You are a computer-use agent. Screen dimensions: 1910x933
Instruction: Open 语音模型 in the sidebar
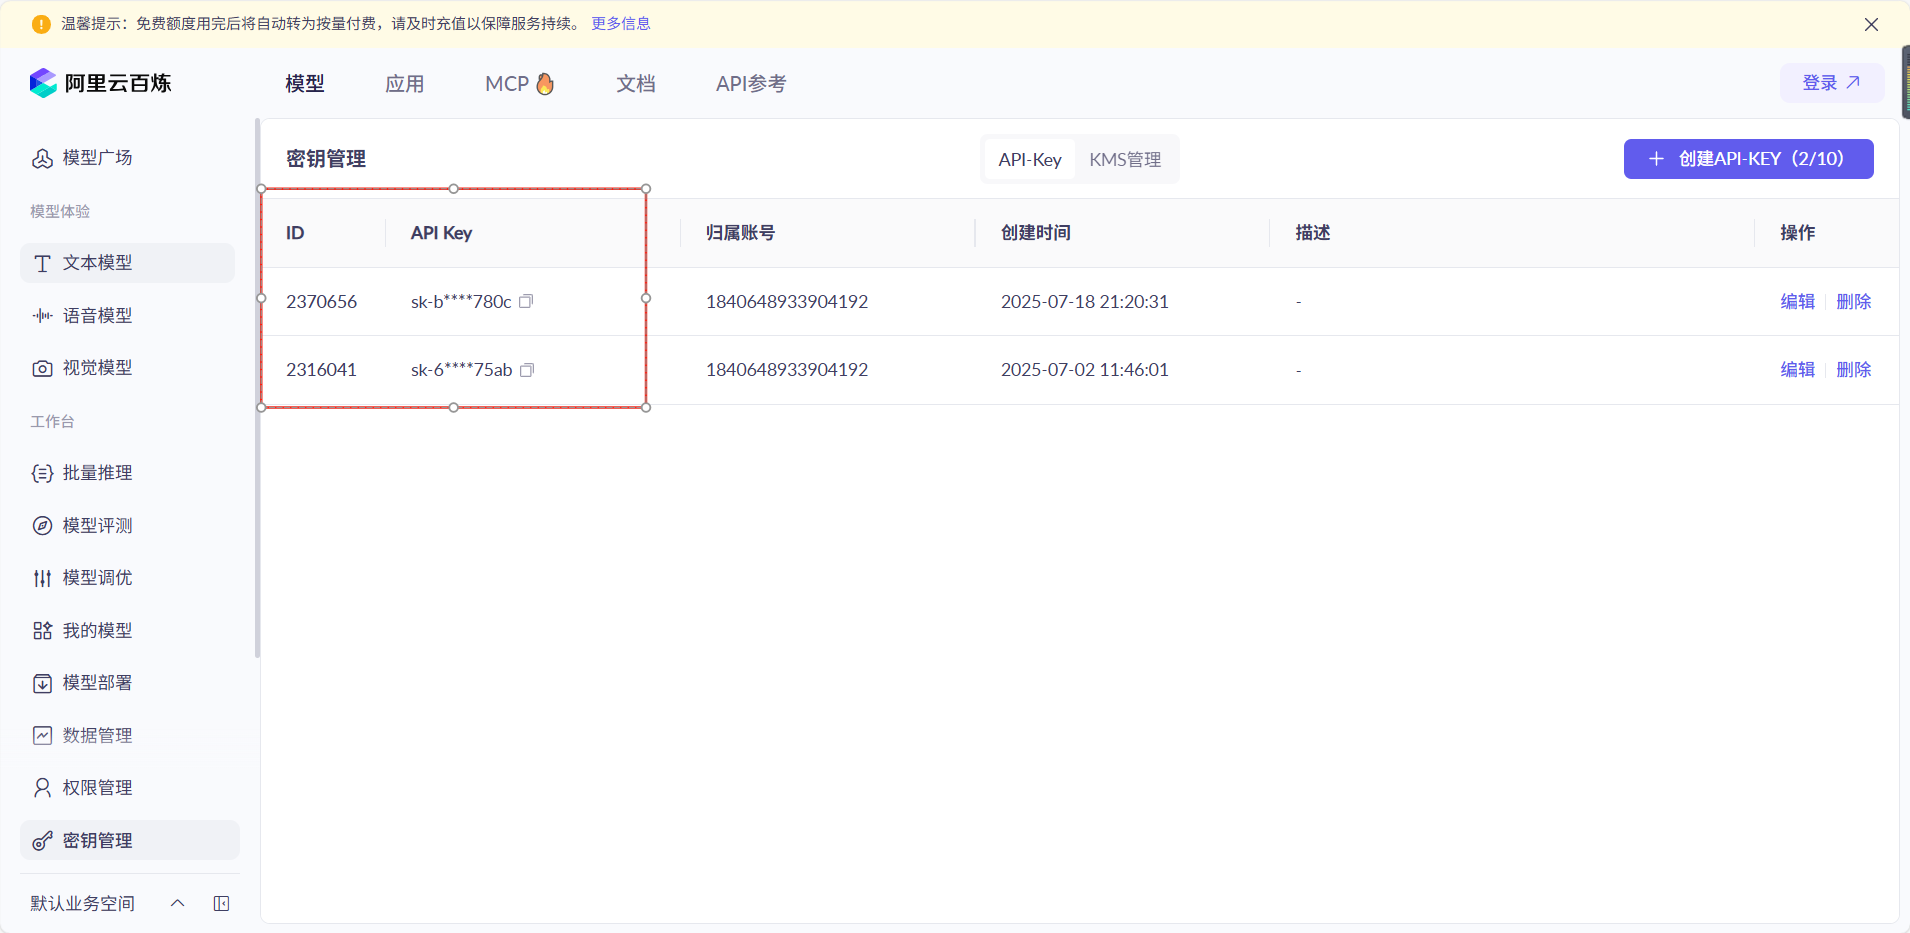coord(97,316)
